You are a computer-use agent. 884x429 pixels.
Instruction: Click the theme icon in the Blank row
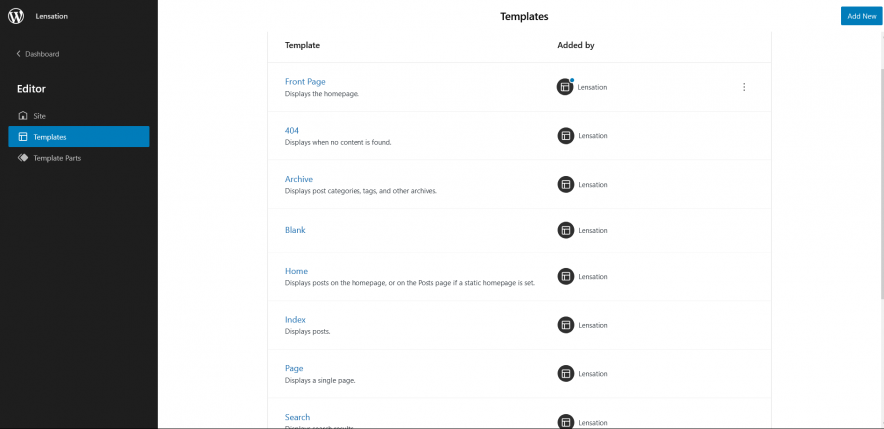click(565, 231)
